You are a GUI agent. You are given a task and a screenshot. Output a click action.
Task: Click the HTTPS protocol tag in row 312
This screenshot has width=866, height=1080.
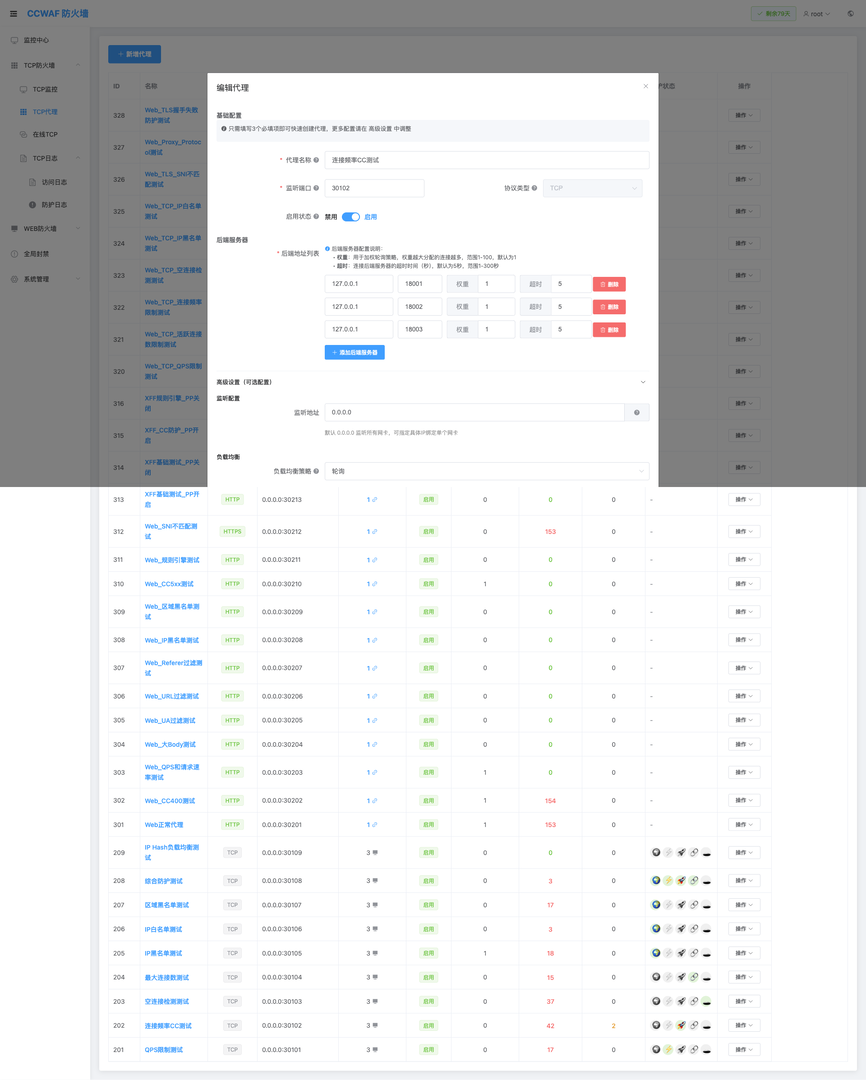pyautogui.click(x=232, y=532)
